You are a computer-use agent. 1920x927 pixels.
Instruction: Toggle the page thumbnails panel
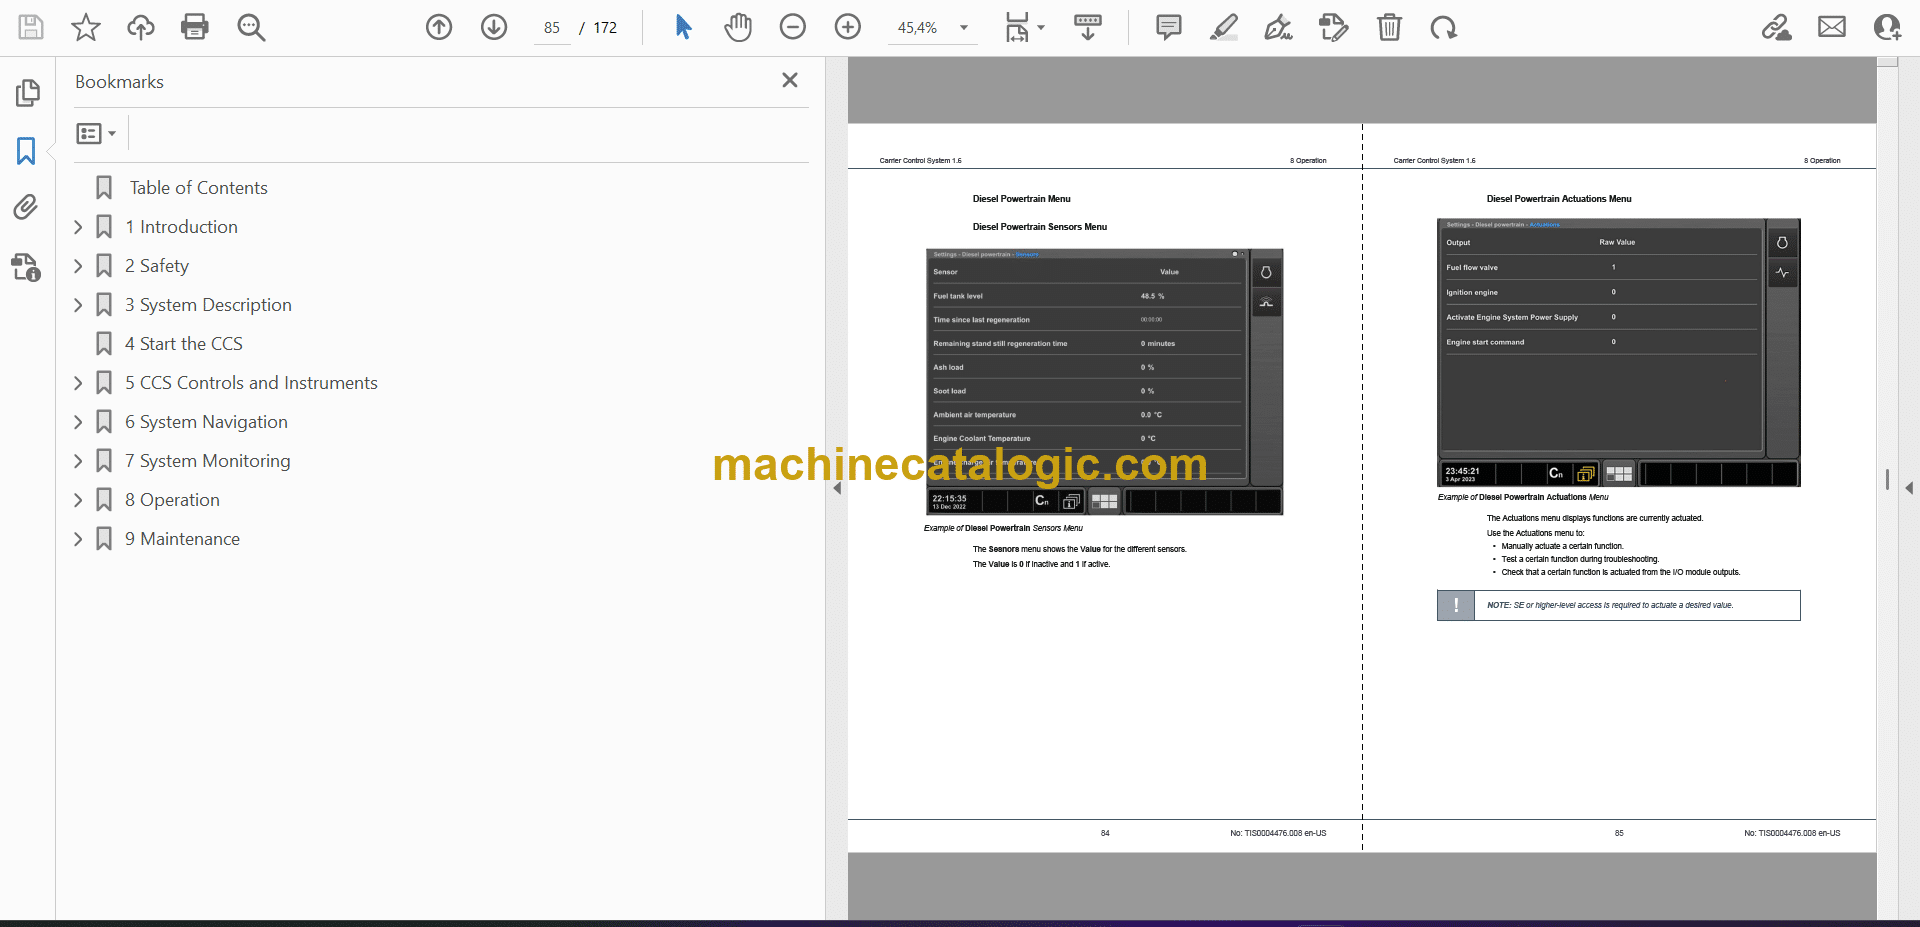click(27, 93)
